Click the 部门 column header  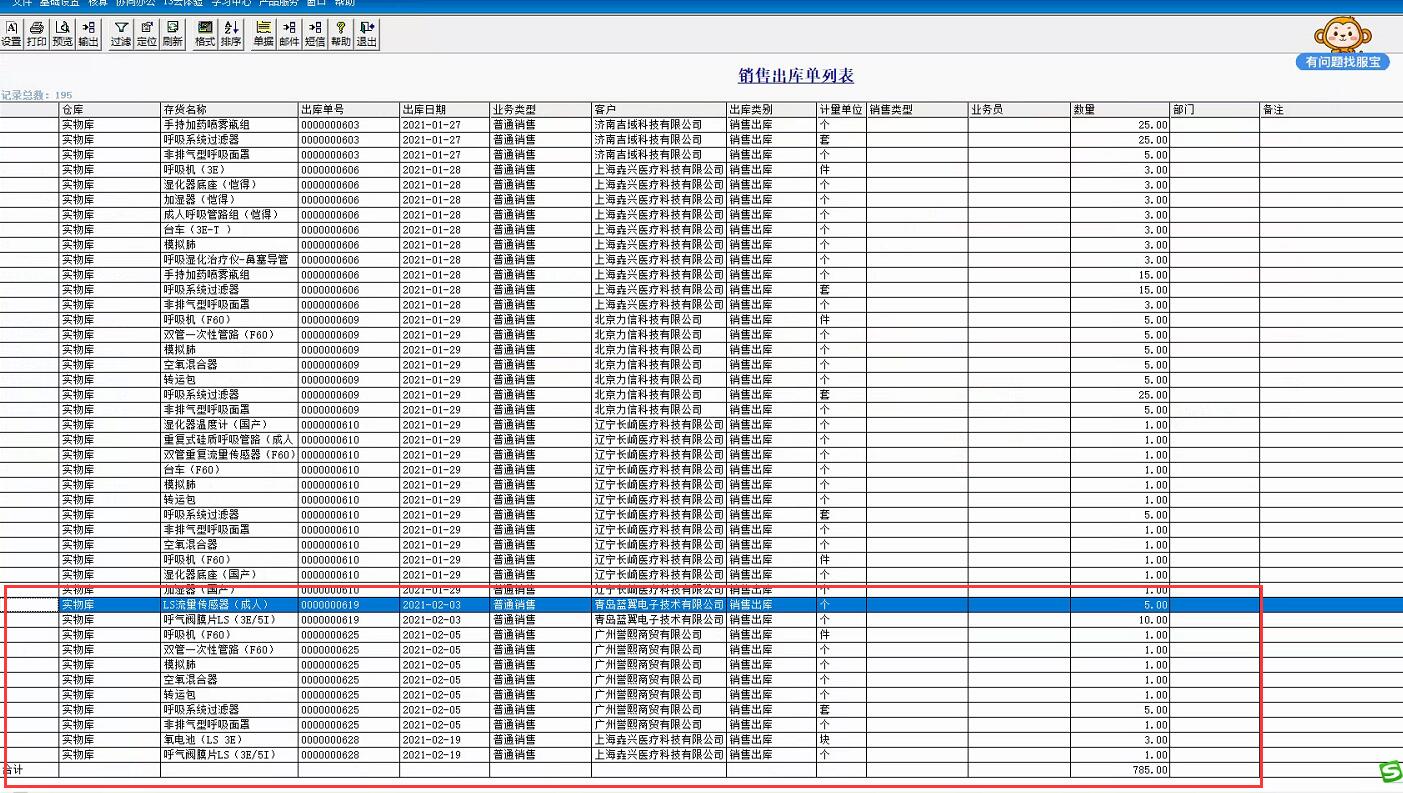coord(1214,109)
